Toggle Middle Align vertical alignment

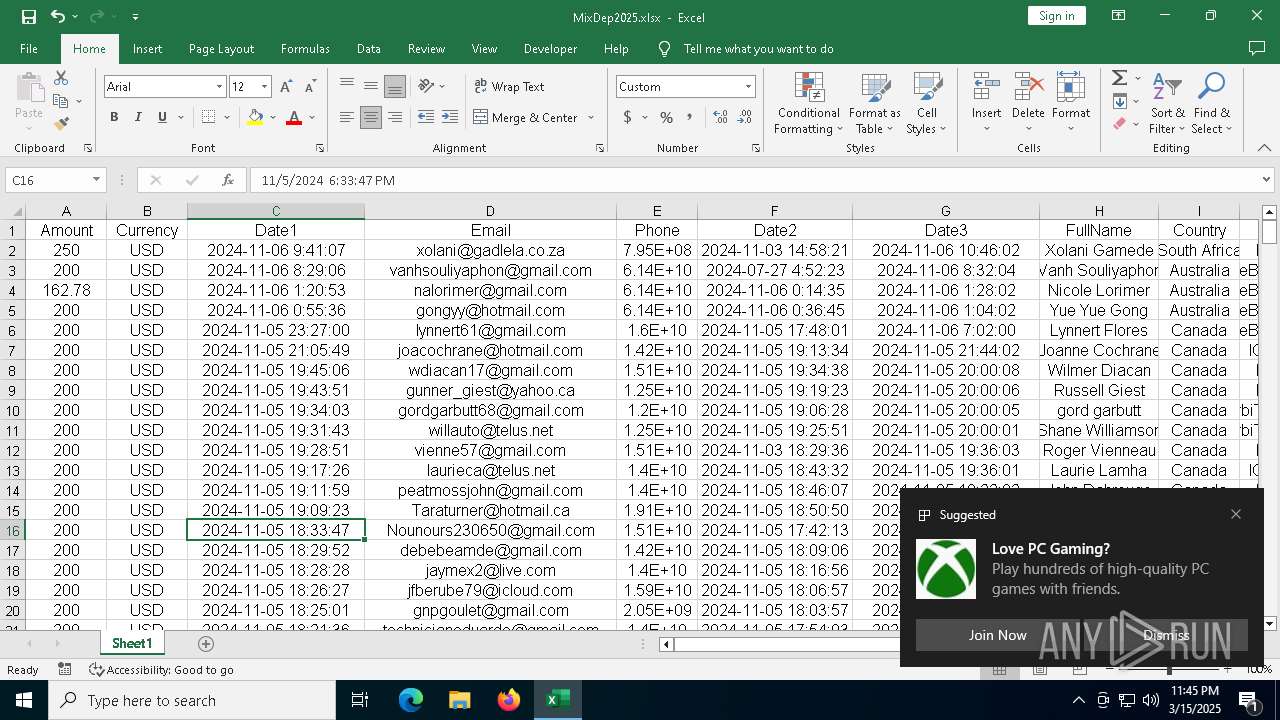click(x=371, y=86)
